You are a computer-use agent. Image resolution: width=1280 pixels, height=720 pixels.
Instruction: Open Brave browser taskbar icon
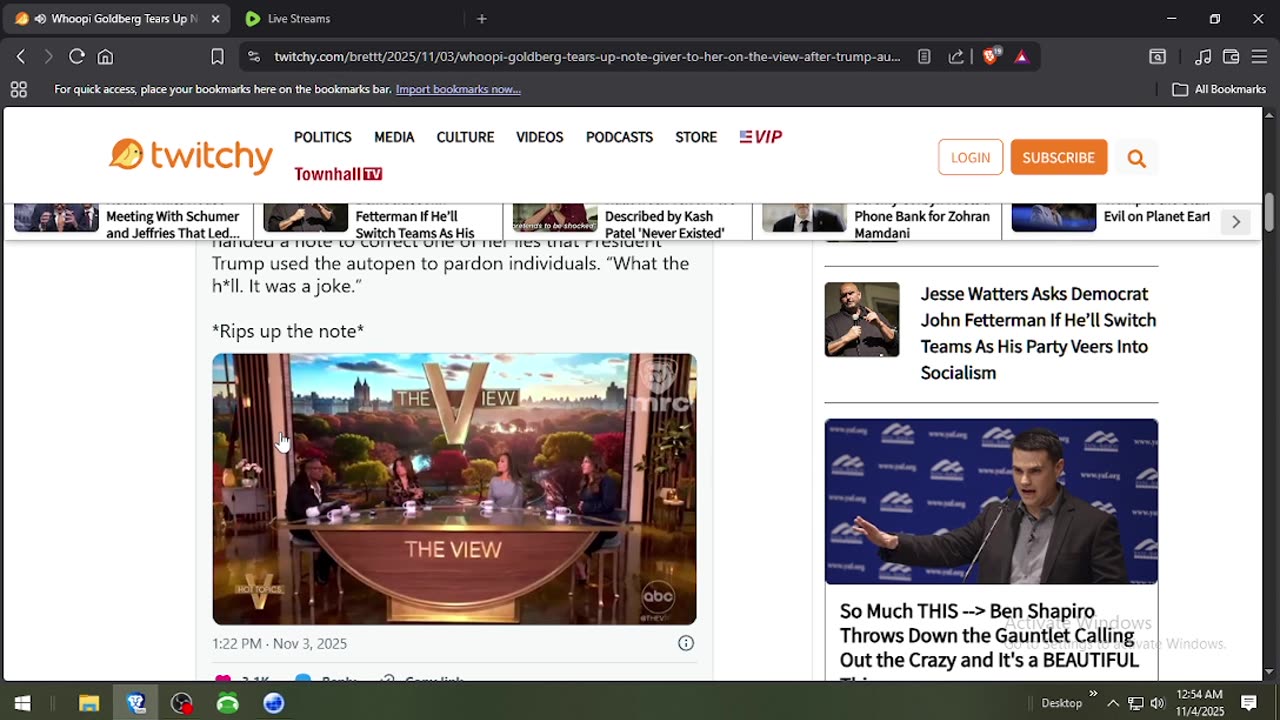point(136,703)
